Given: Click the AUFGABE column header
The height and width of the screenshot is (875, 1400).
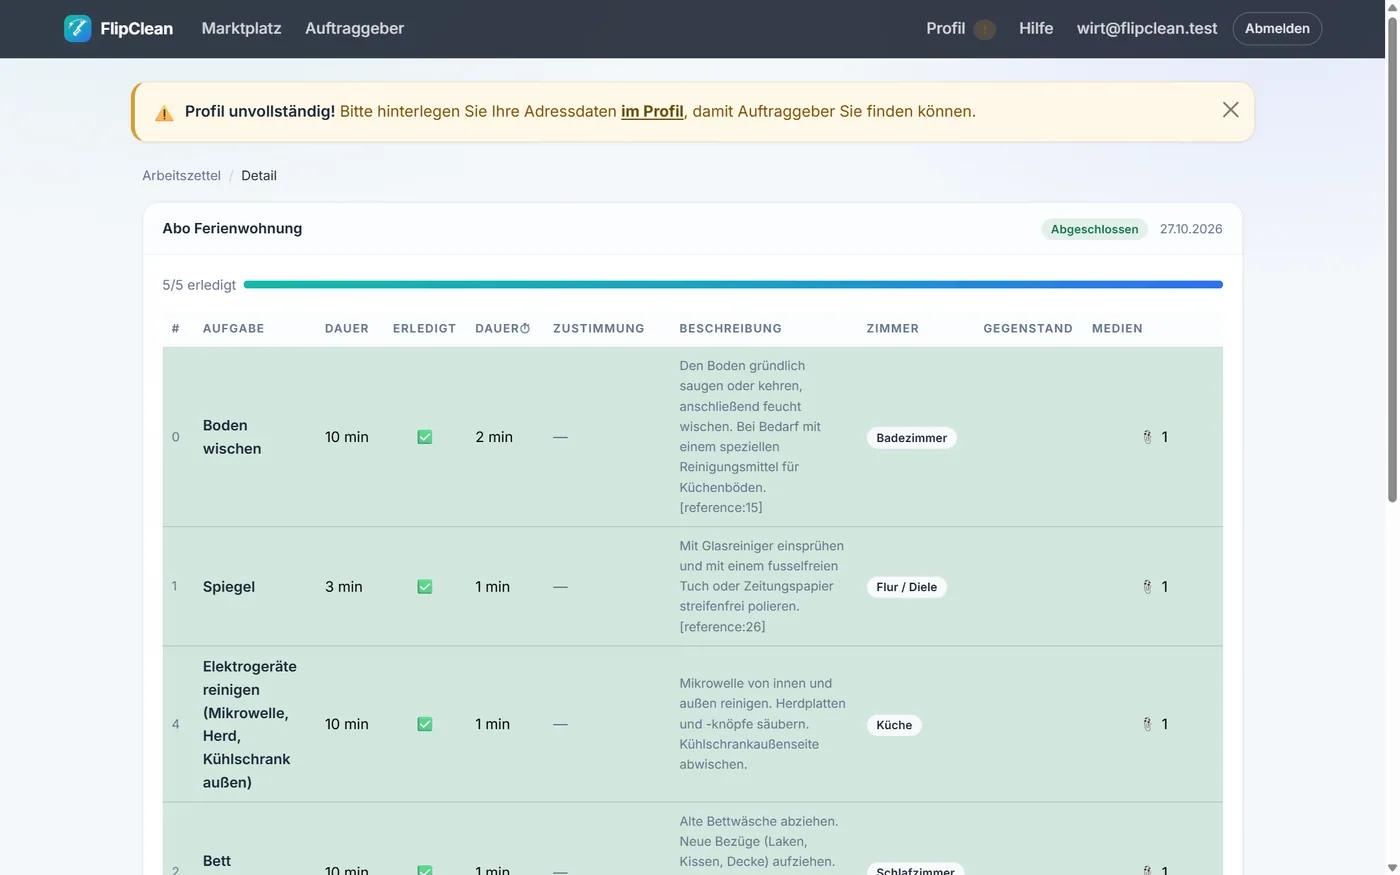Looking at the screenshot, I should (x=233, y=328).
